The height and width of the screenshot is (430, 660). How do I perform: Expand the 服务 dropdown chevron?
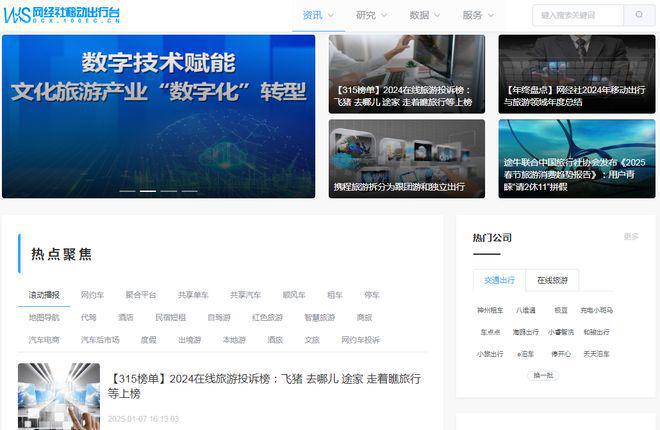pos(490,15)
